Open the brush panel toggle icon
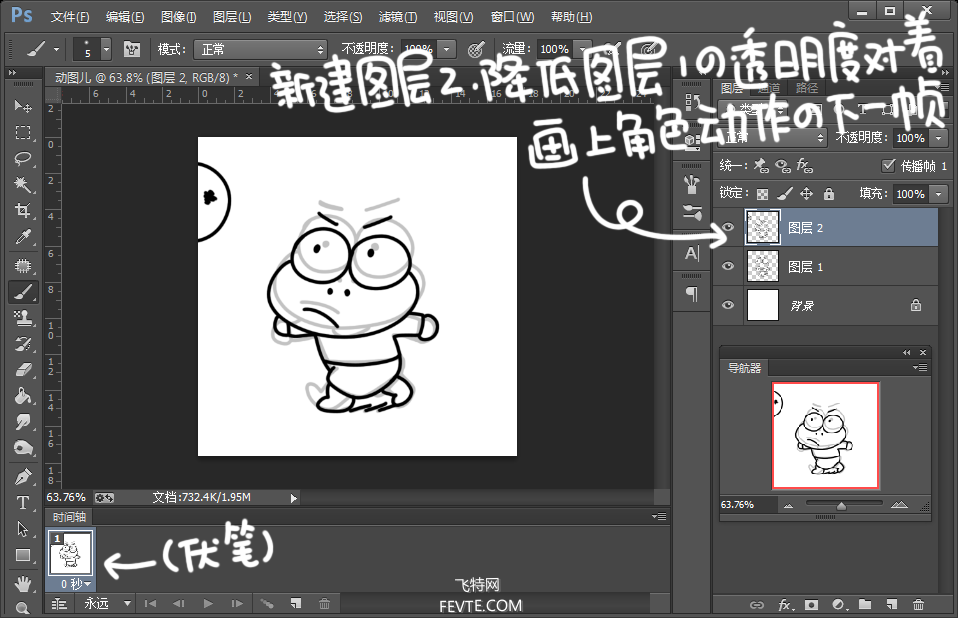 click(132, 49)
